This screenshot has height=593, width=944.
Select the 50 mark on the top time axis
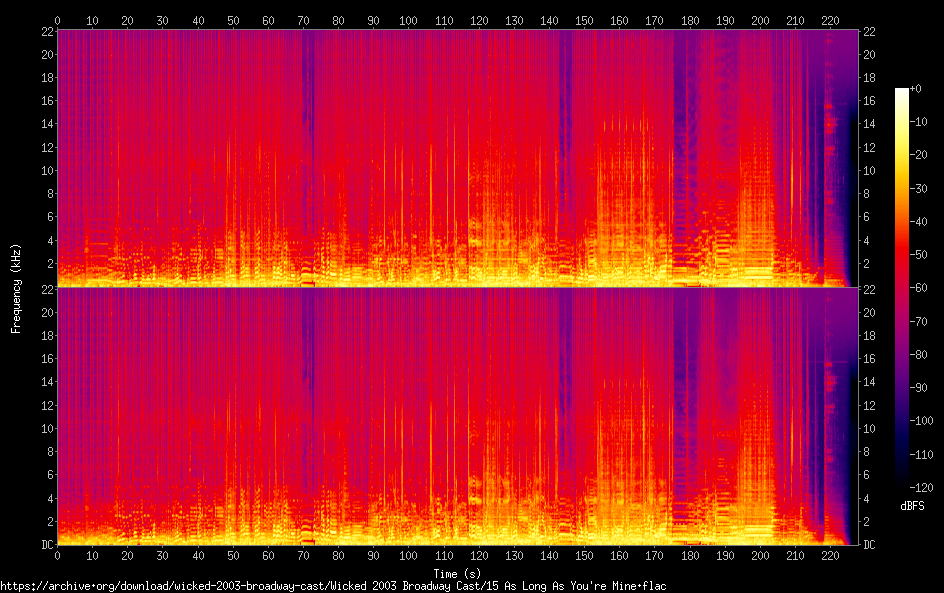point(233,20)
